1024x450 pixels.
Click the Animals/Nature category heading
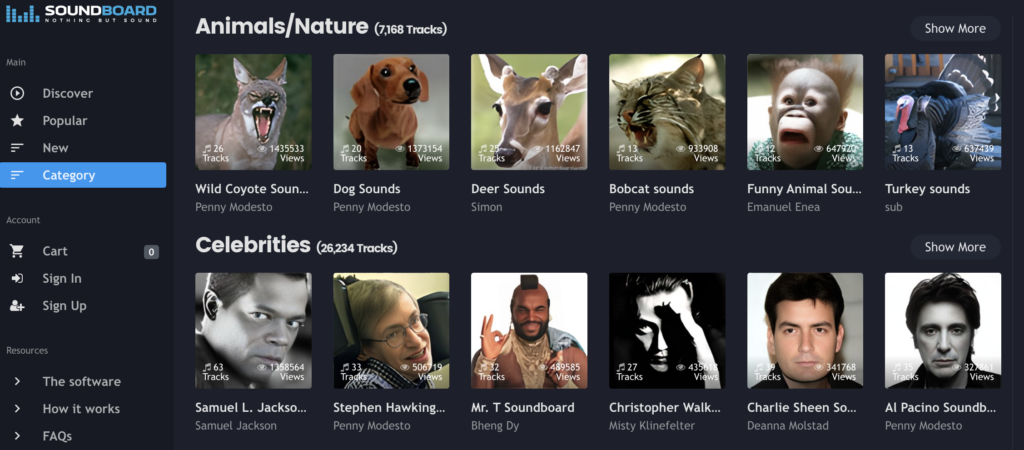click(282, 27)
